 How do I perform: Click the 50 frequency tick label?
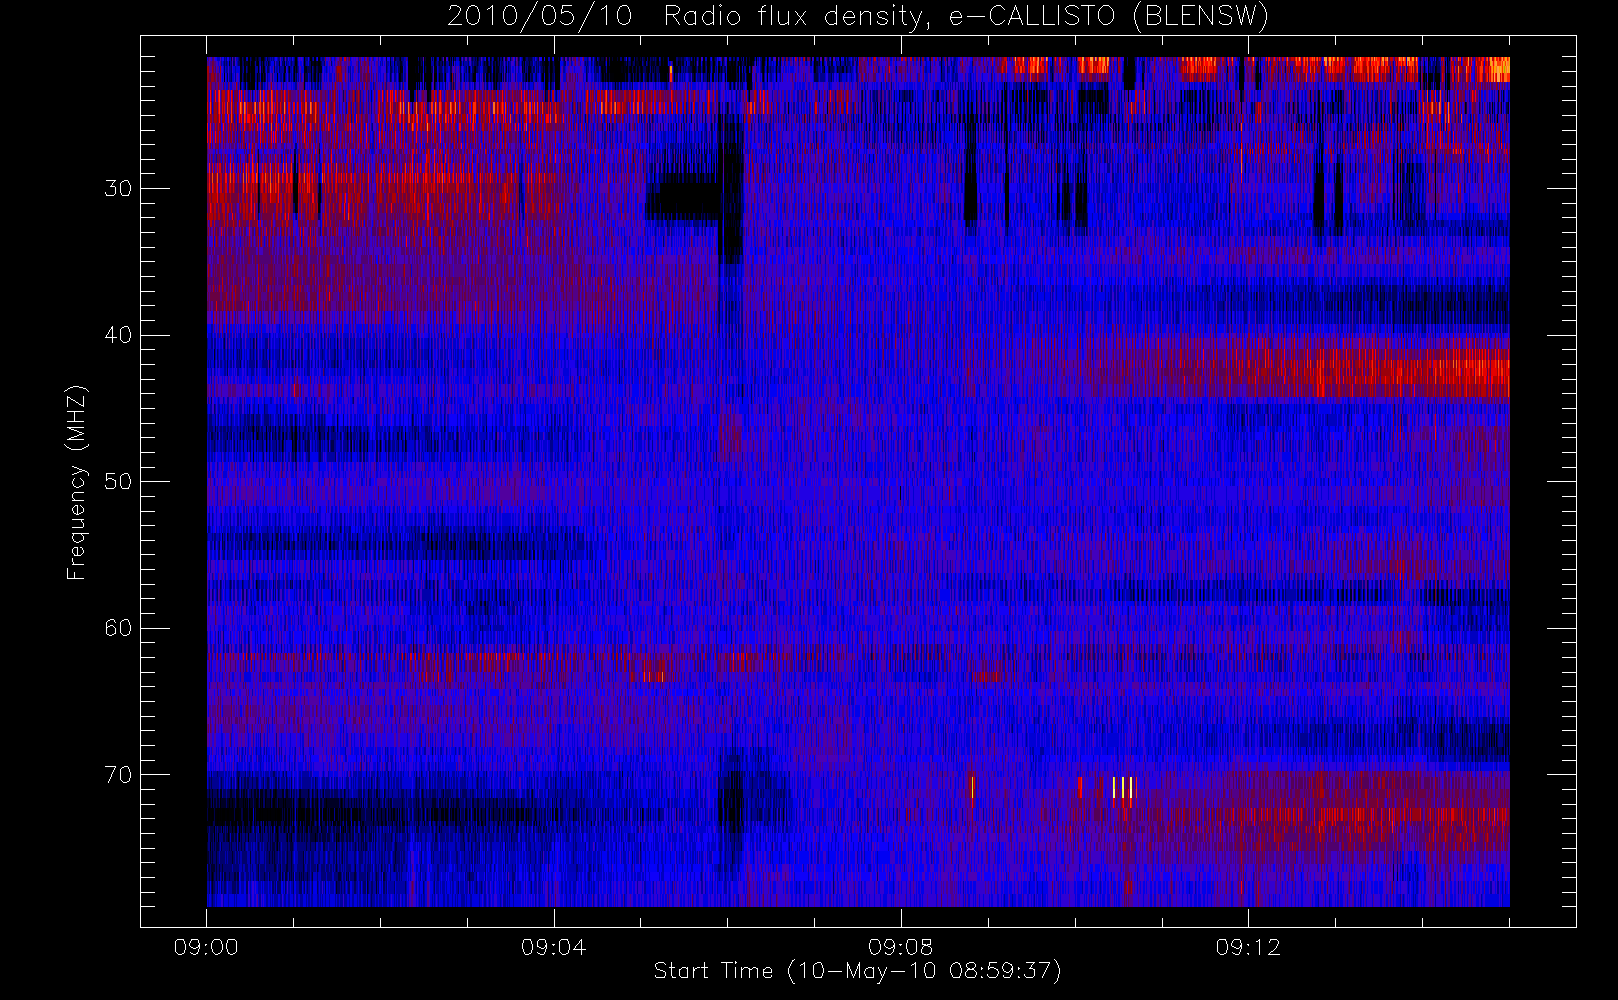(118, 481)
